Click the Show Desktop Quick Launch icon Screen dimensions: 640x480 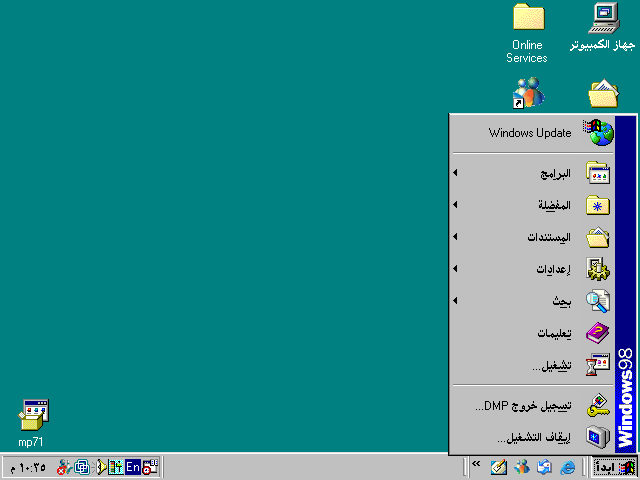point(499,467)
